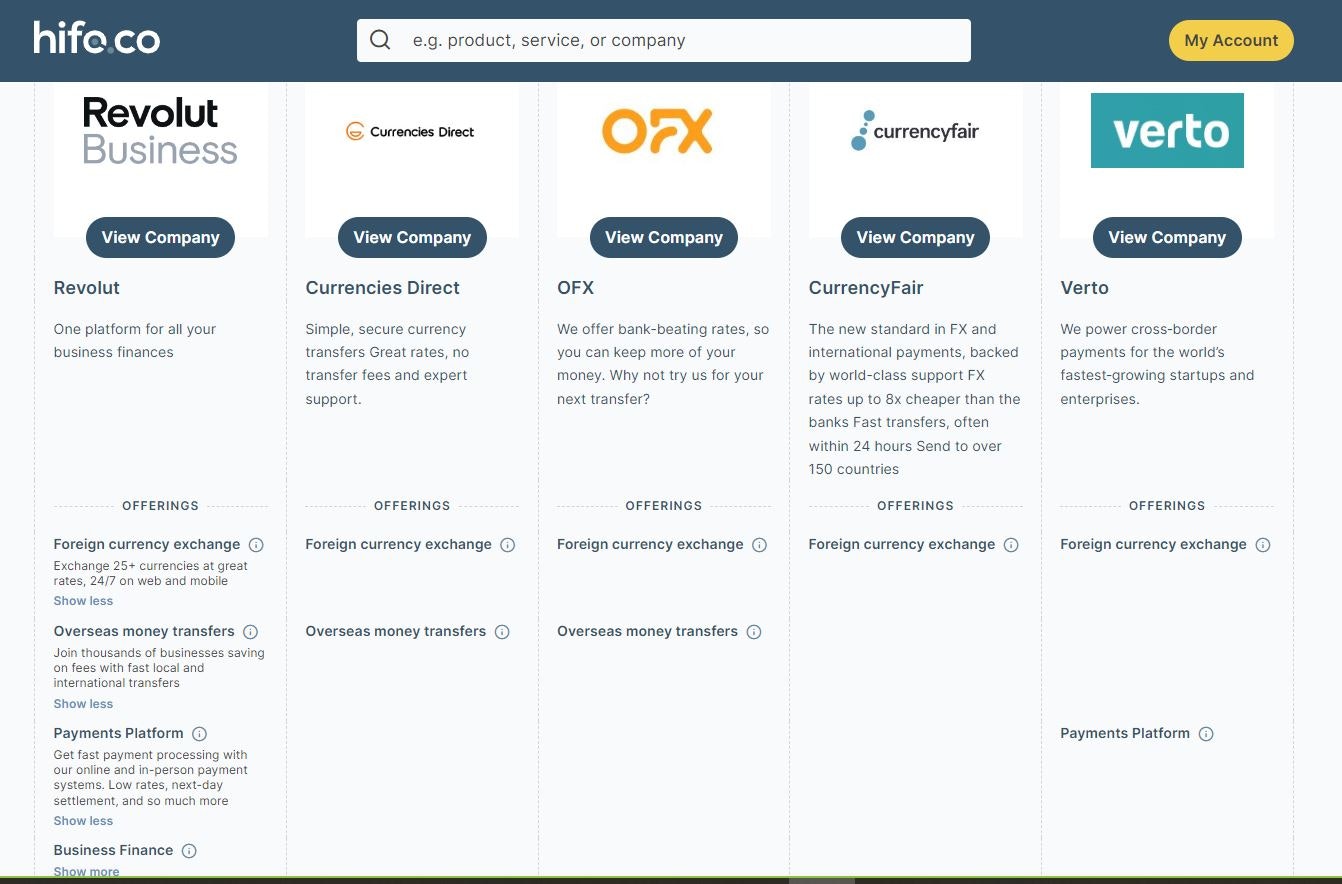Expand Revolut Business Finance with Show more
The image size is (1342, 884).
86,872
